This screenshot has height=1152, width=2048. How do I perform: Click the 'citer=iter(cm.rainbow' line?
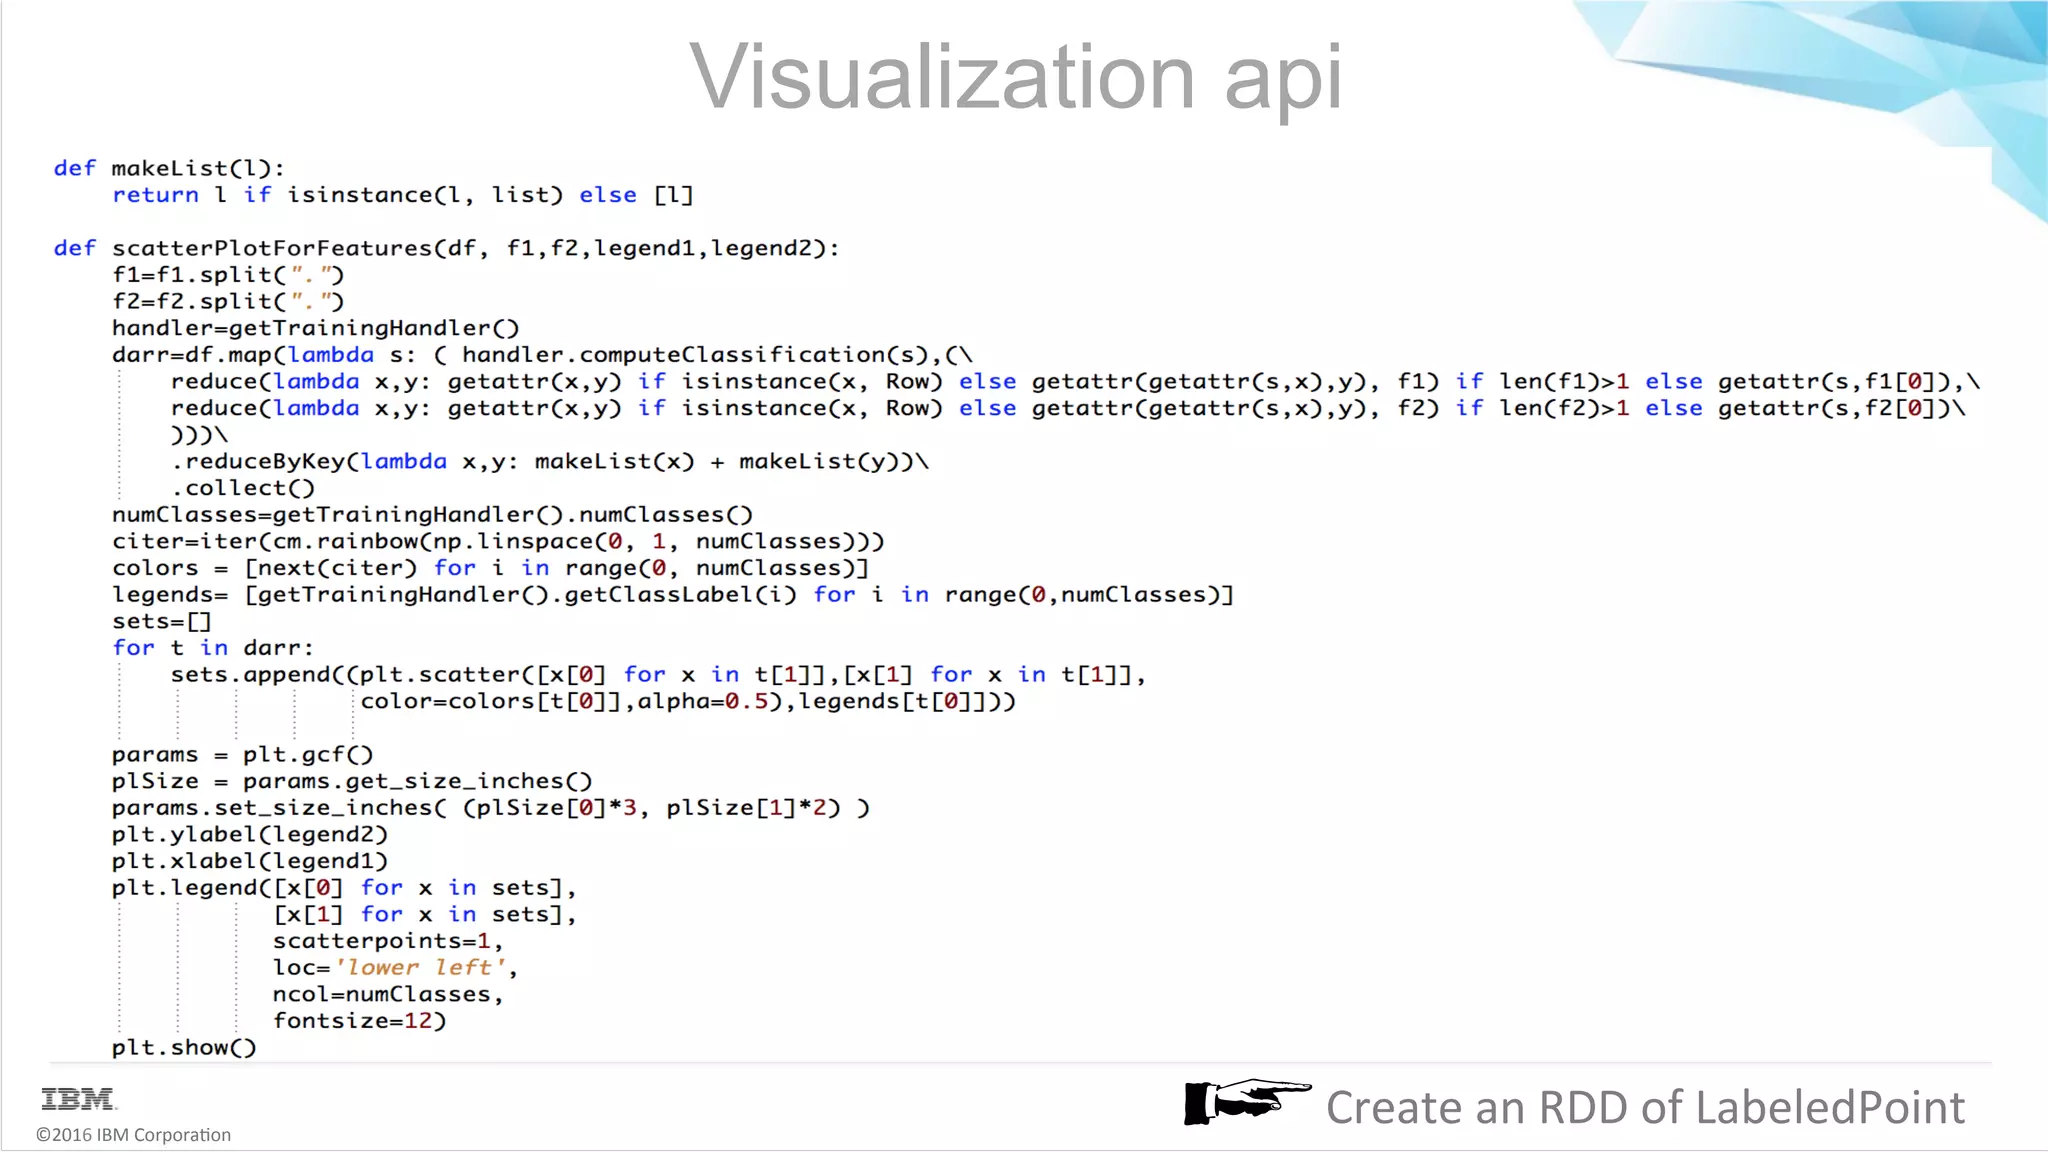click(x=498, y=541)
